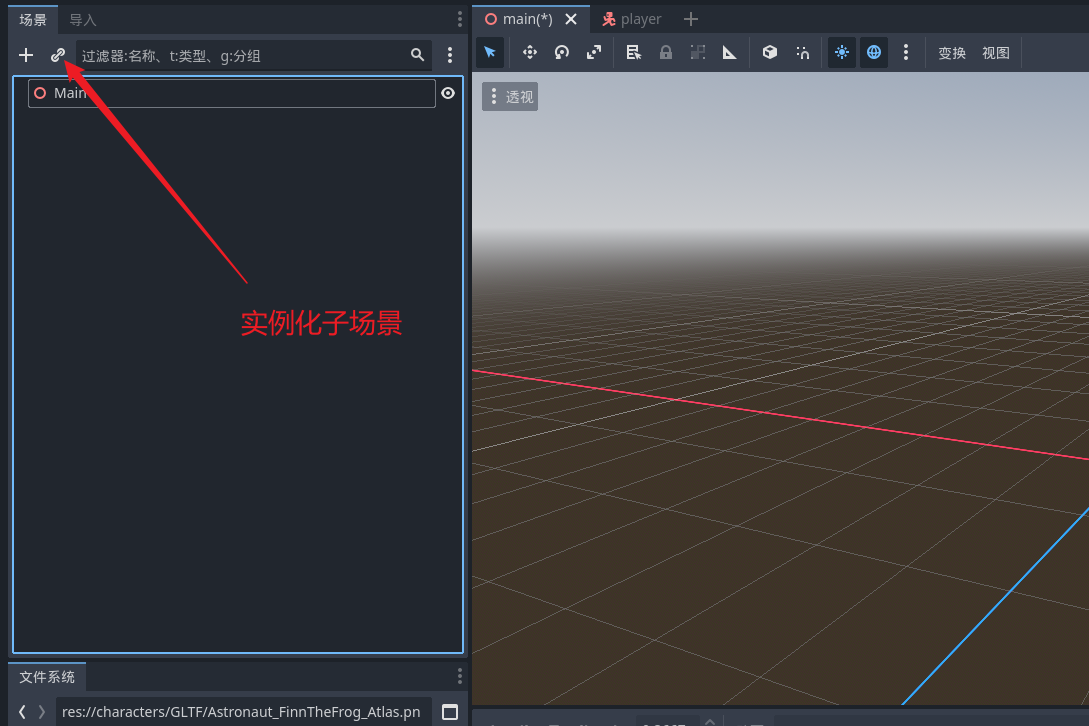Screen dimensions: 1089x726
Task: Click the filesystem resource path field
Action: pyautogui.click(x=244, y=712)
